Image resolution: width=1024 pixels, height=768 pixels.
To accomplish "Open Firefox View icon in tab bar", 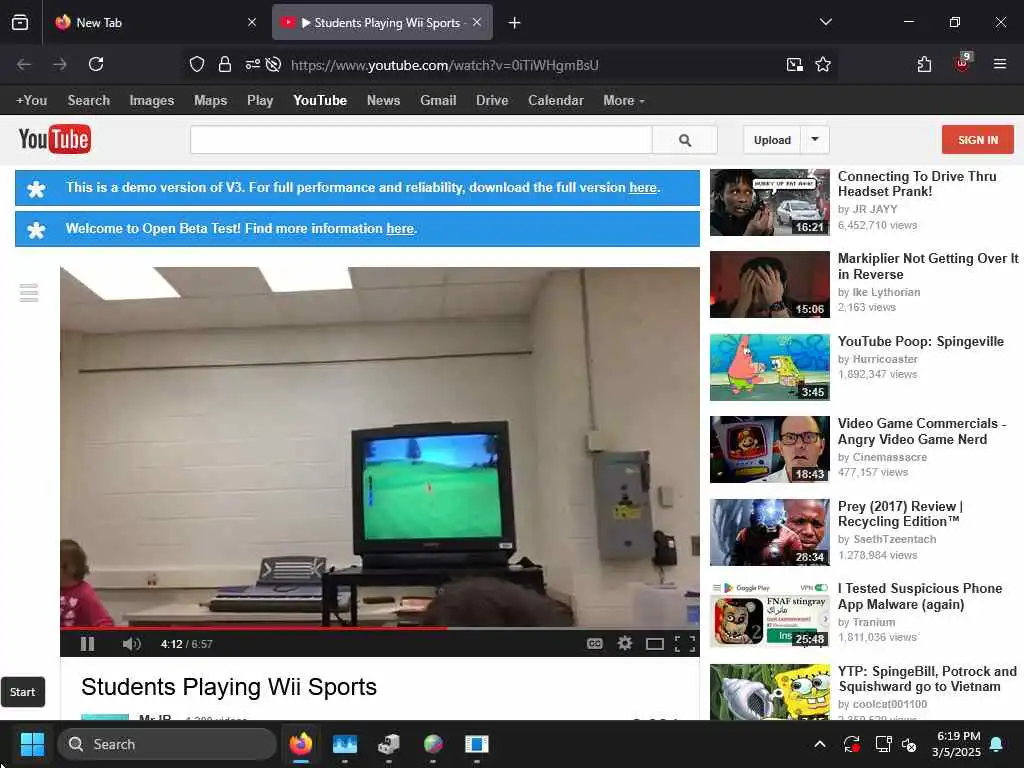I will [x=20, y=23].
